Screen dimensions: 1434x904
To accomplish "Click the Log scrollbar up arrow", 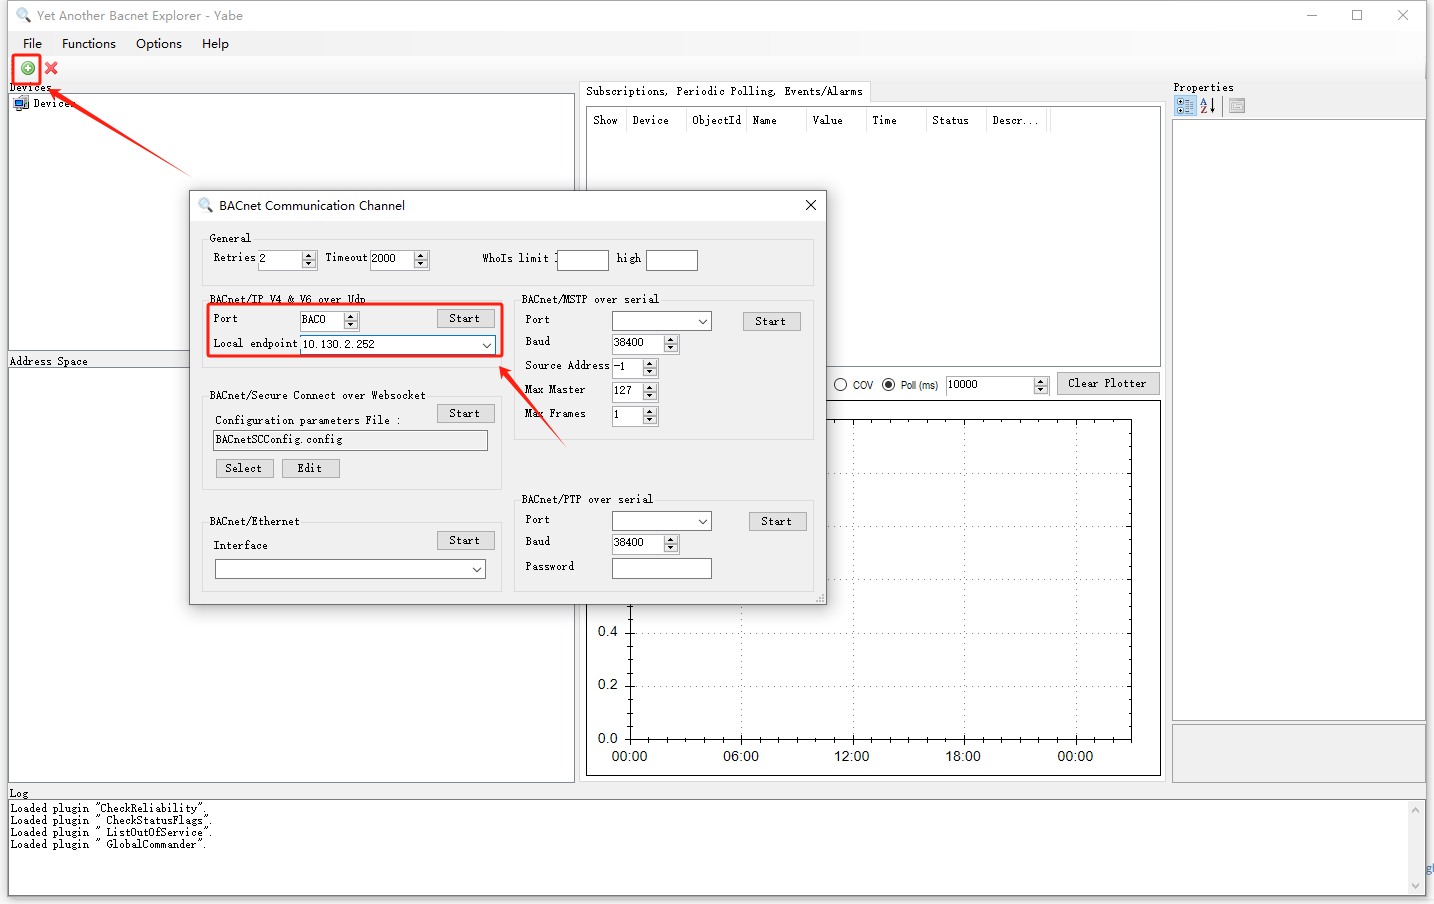I will (x=1416, y=810).
